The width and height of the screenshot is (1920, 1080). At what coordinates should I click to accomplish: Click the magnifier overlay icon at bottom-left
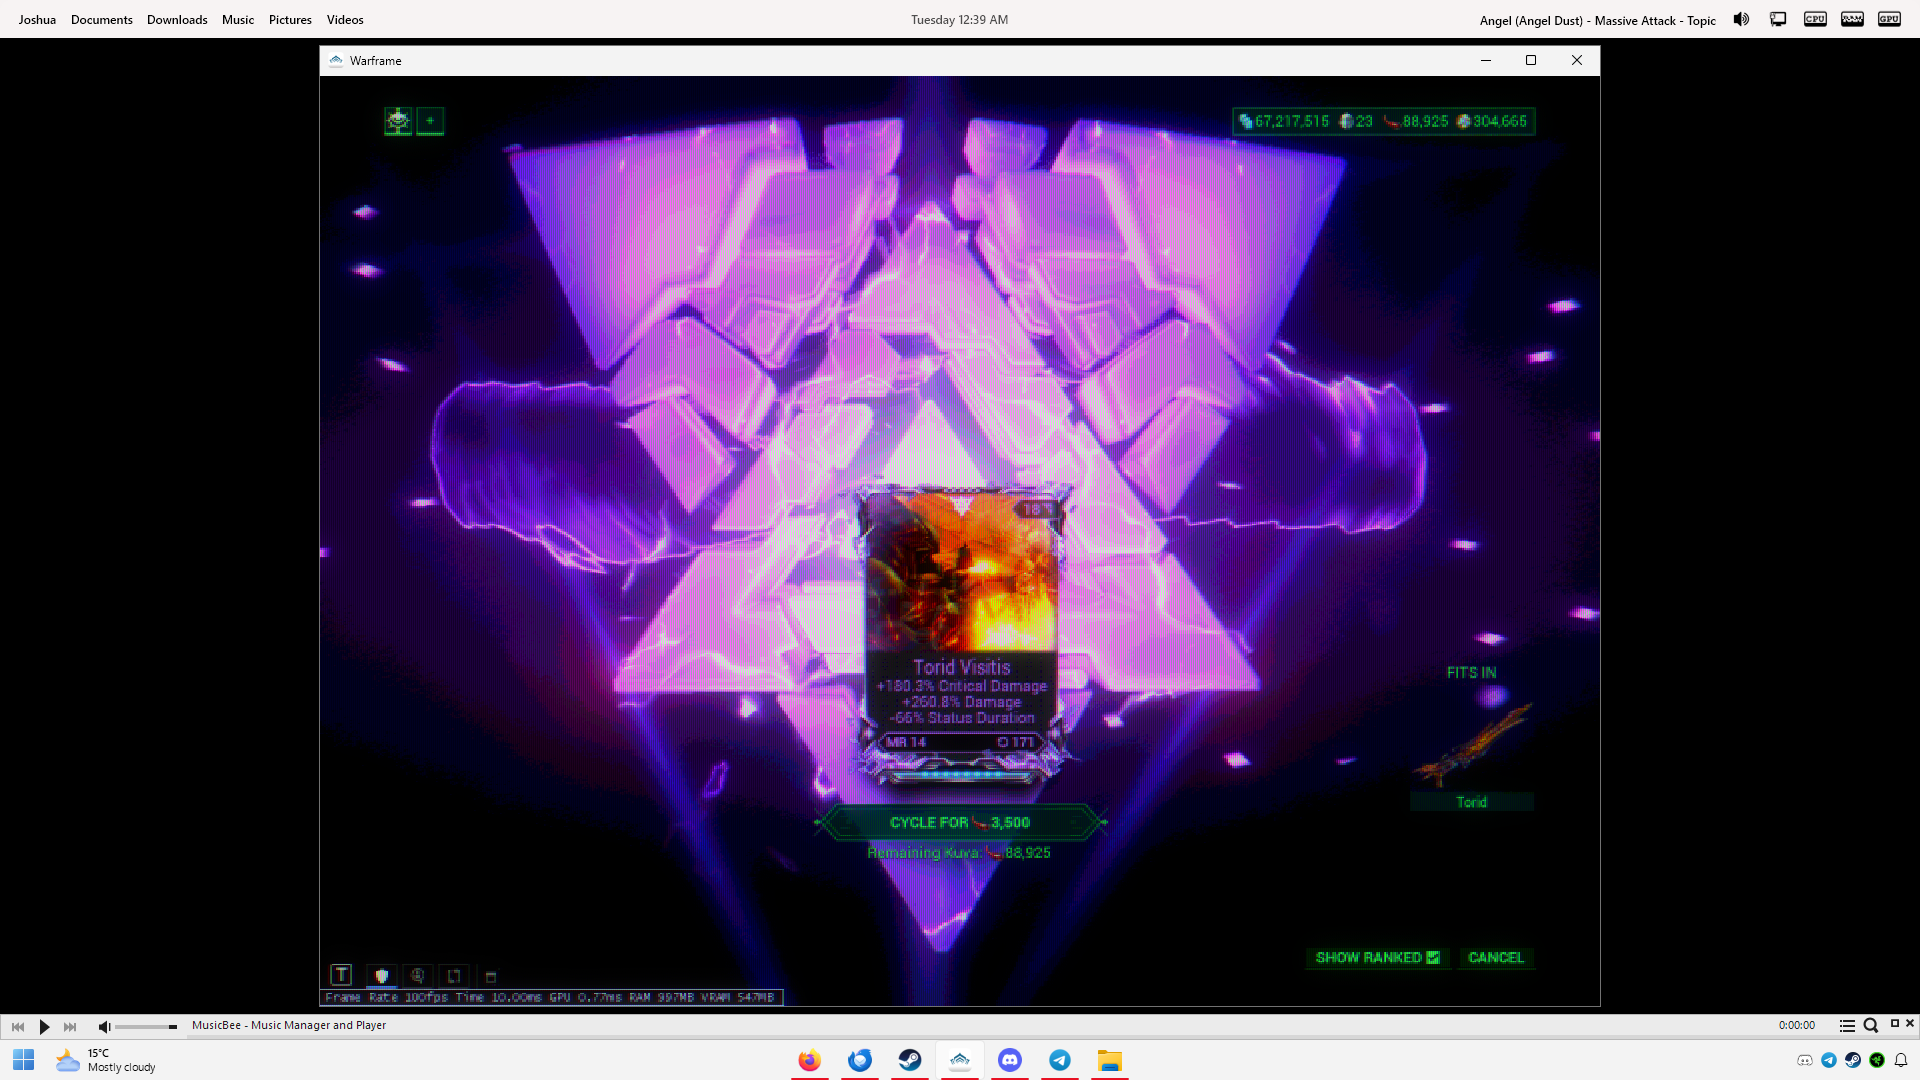[x=418, y=976]
